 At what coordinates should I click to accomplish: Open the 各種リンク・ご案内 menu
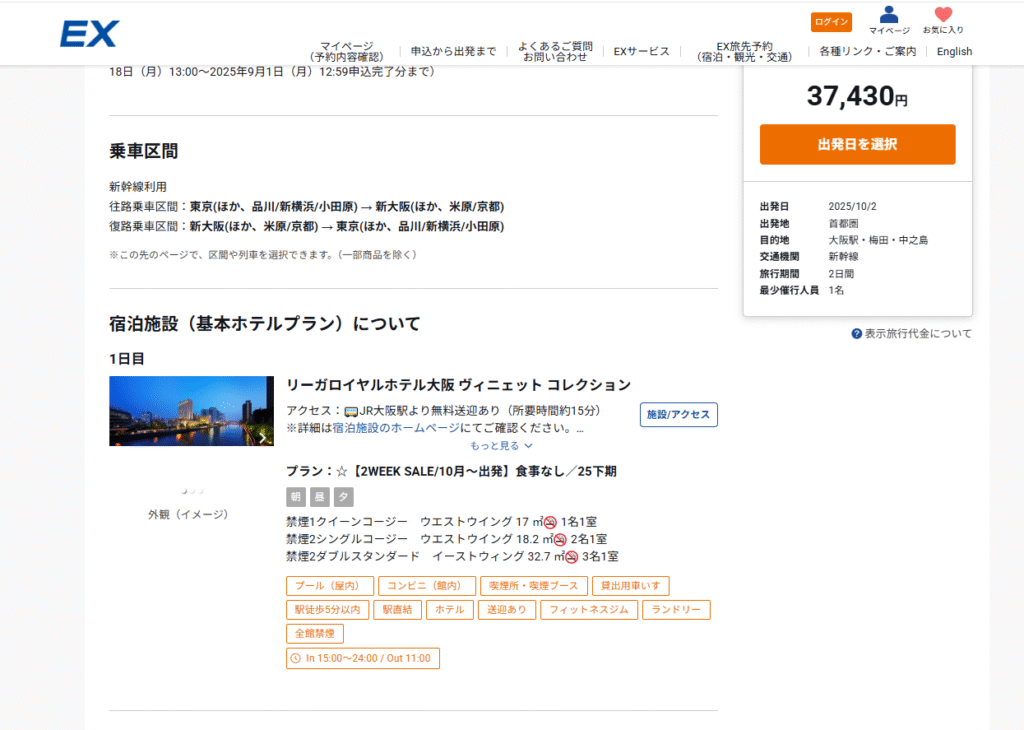click(x=867, y=51)
